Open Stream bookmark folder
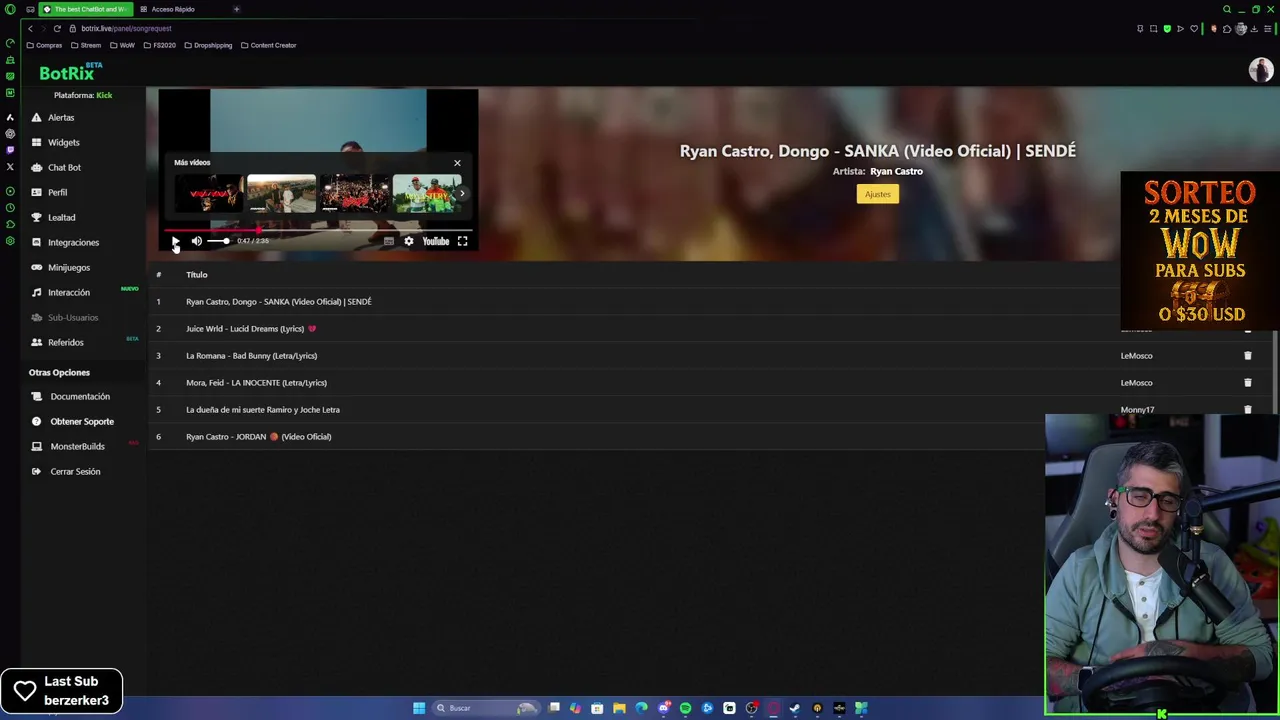 tap(86, 45)
